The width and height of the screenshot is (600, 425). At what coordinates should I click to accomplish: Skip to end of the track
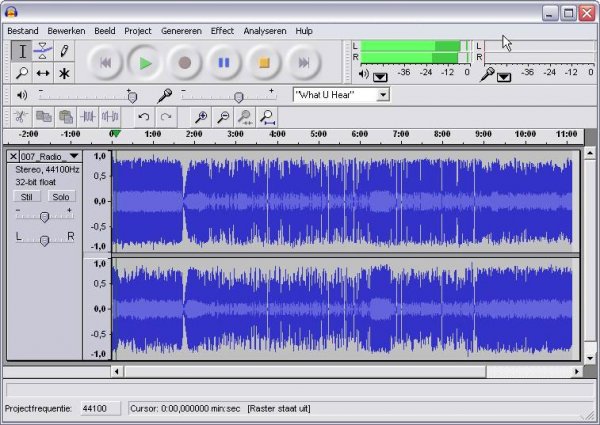tap(303, 62)
